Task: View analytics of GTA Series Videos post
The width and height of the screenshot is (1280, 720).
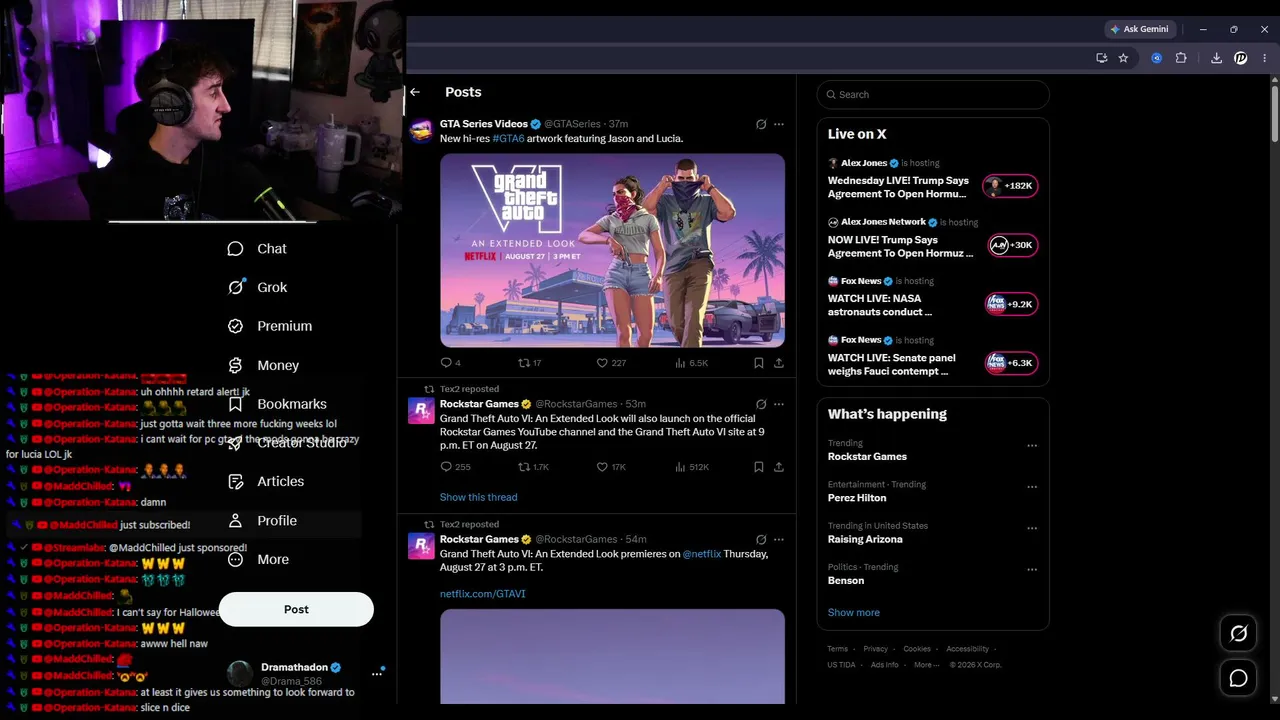Action: click(x=691, y=363)
